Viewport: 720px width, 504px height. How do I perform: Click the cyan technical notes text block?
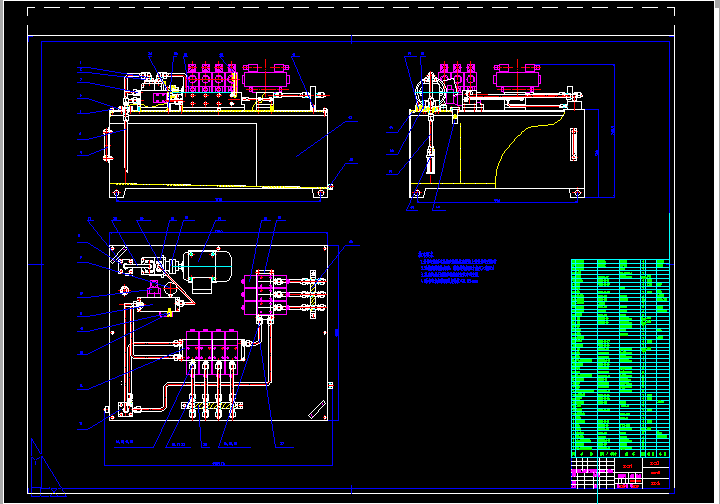pos(457,270)
